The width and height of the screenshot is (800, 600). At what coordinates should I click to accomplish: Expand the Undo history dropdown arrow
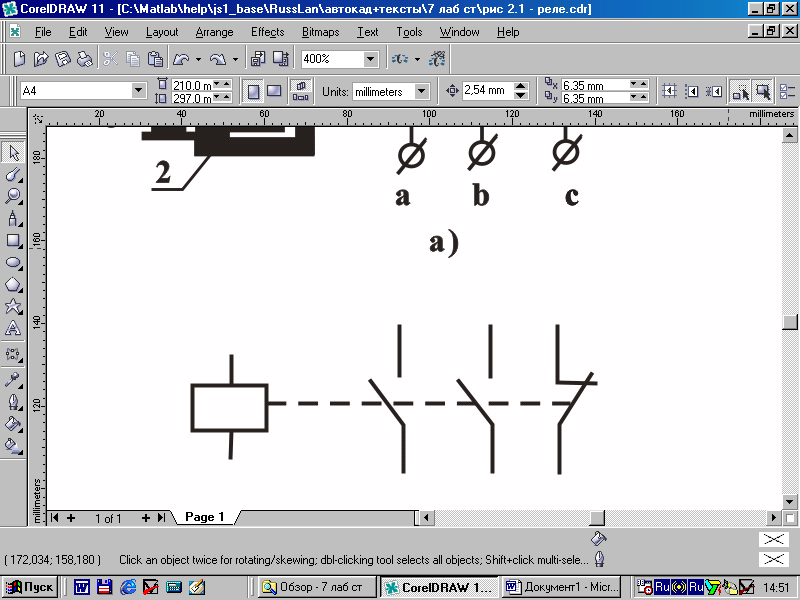[198, 60]
